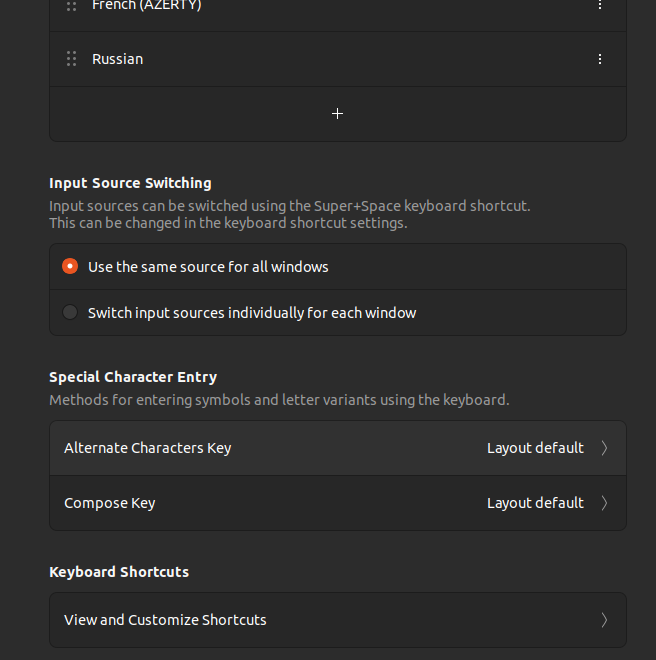The height and width of the screenshot is (660, 656).
Task: Click the Input Source Switching heading
Action: click(130, 183)
